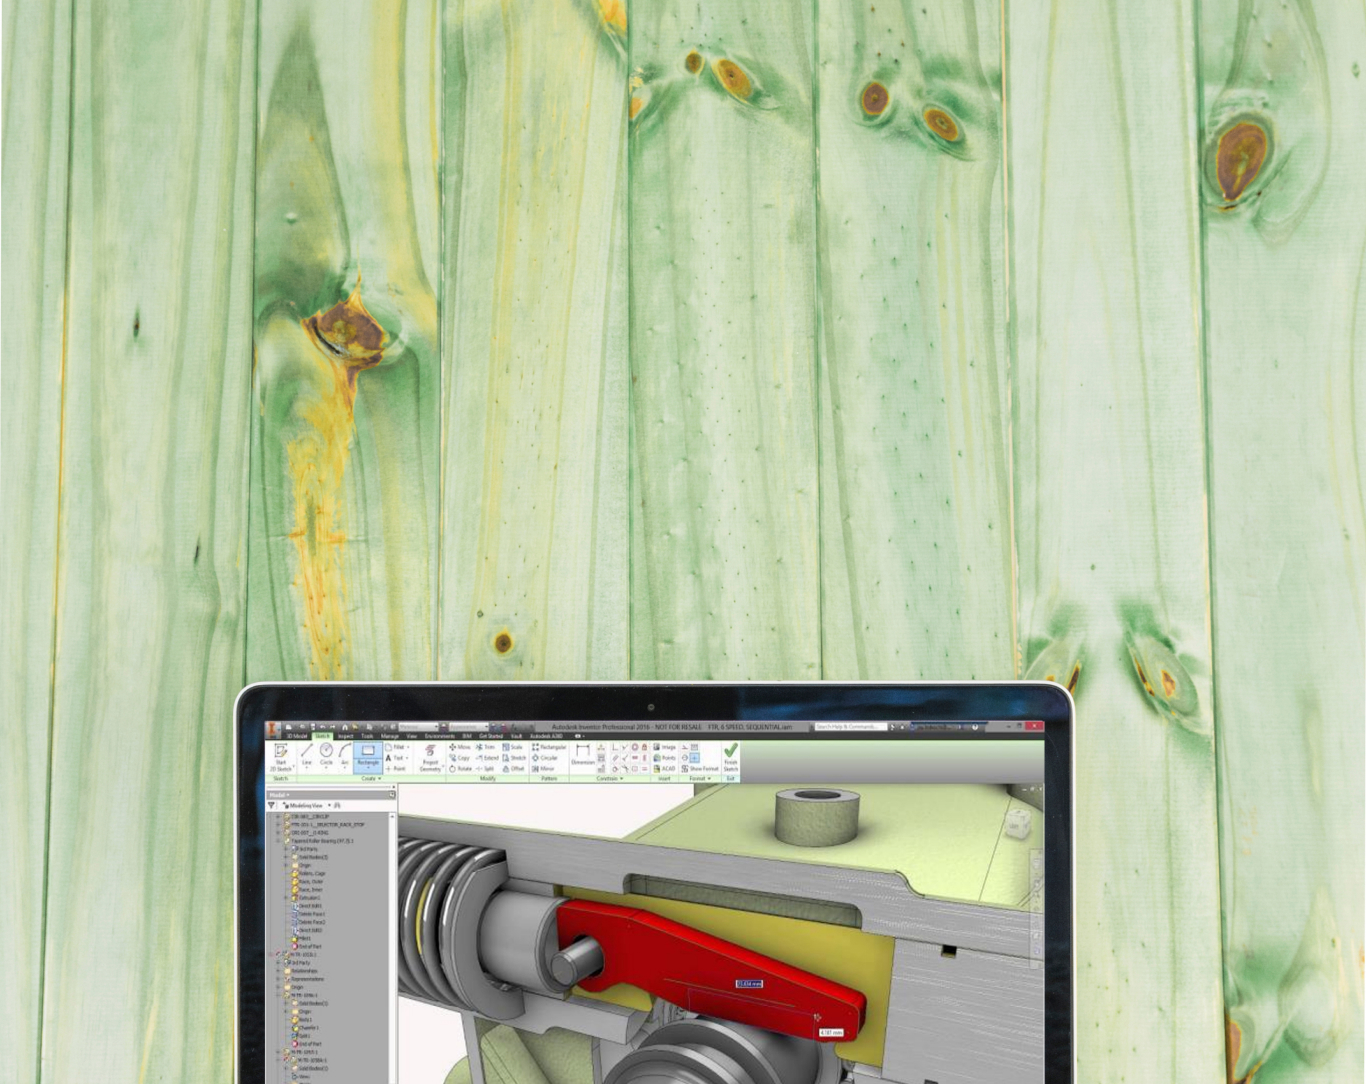
Task: Click the filter icon in the Model browser
Action: 271,805
